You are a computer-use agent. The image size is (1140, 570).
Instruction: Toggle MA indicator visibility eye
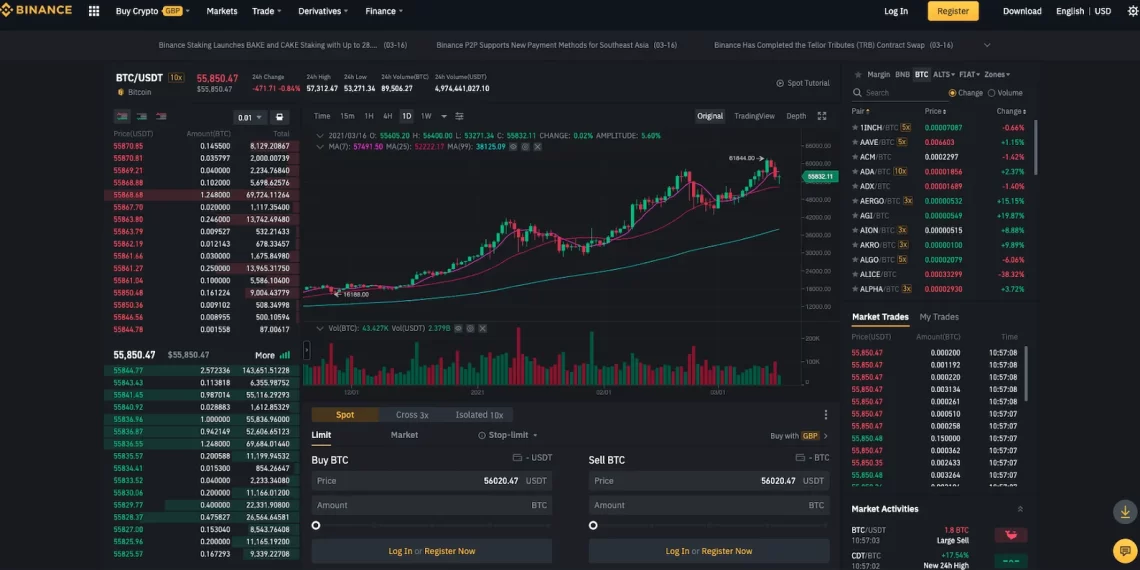(514, 147)
